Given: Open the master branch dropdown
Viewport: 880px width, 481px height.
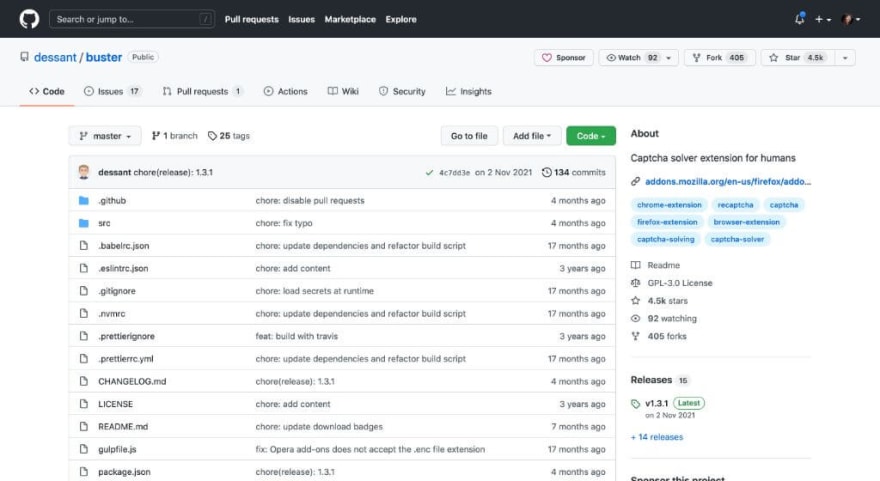Looking at the screenshot, I should [x=105, y=136].
